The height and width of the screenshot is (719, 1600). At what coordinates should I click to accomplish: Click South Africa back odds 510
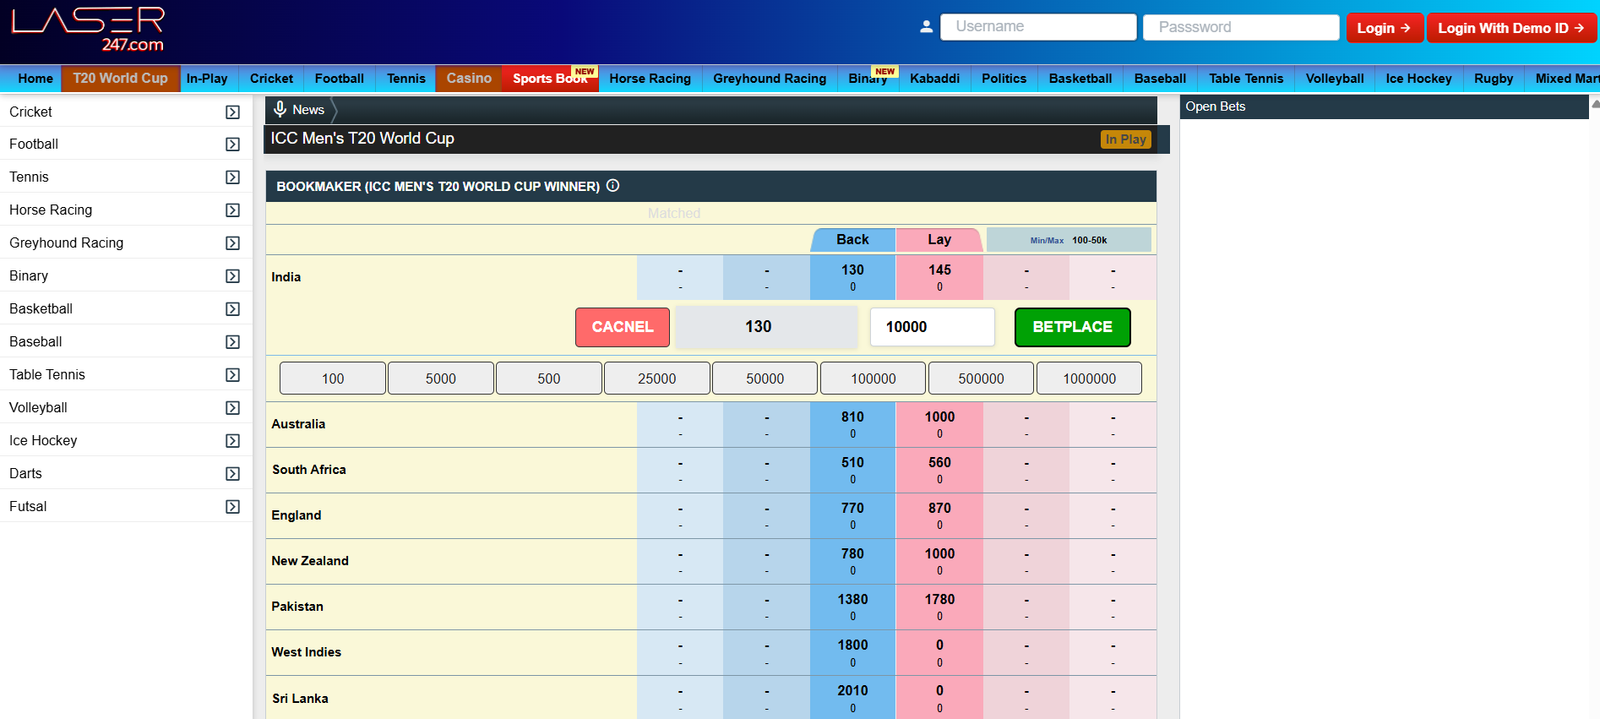(x=853, y=470)
